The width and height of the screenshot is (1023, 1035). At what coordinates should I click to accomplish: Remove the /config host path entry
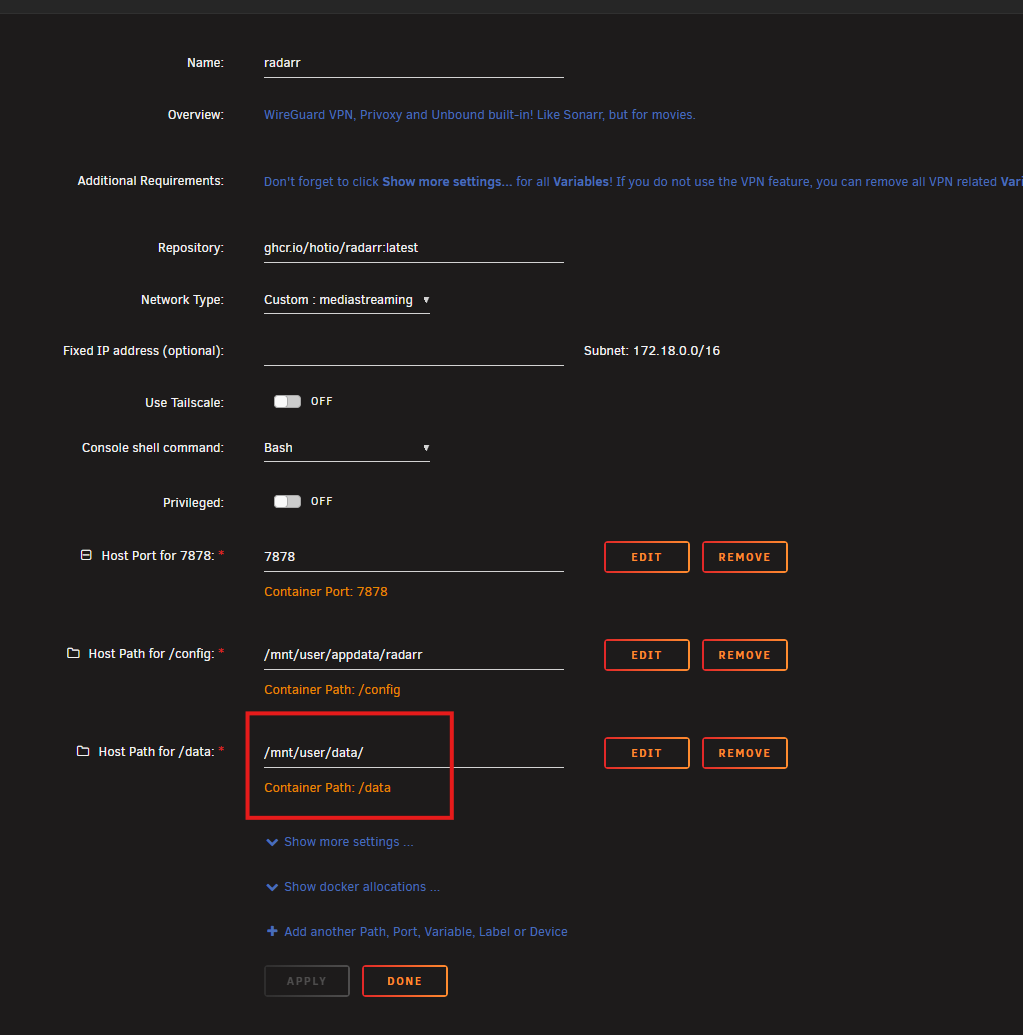pos(744,655)
